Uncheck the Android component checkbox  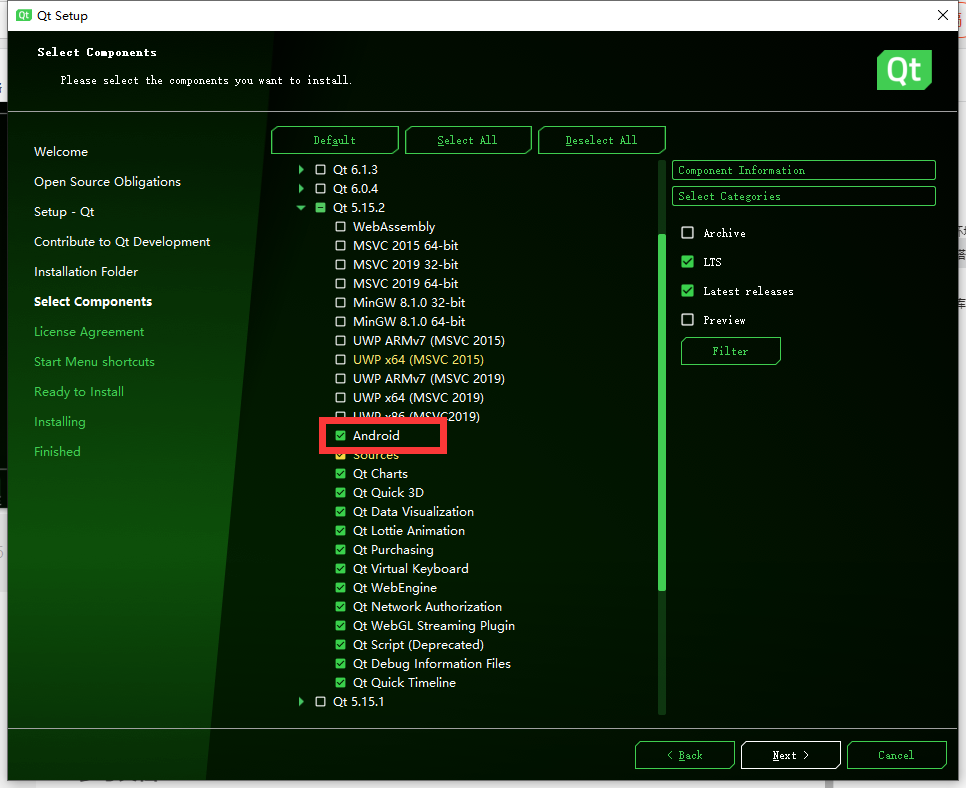point(340,436)
